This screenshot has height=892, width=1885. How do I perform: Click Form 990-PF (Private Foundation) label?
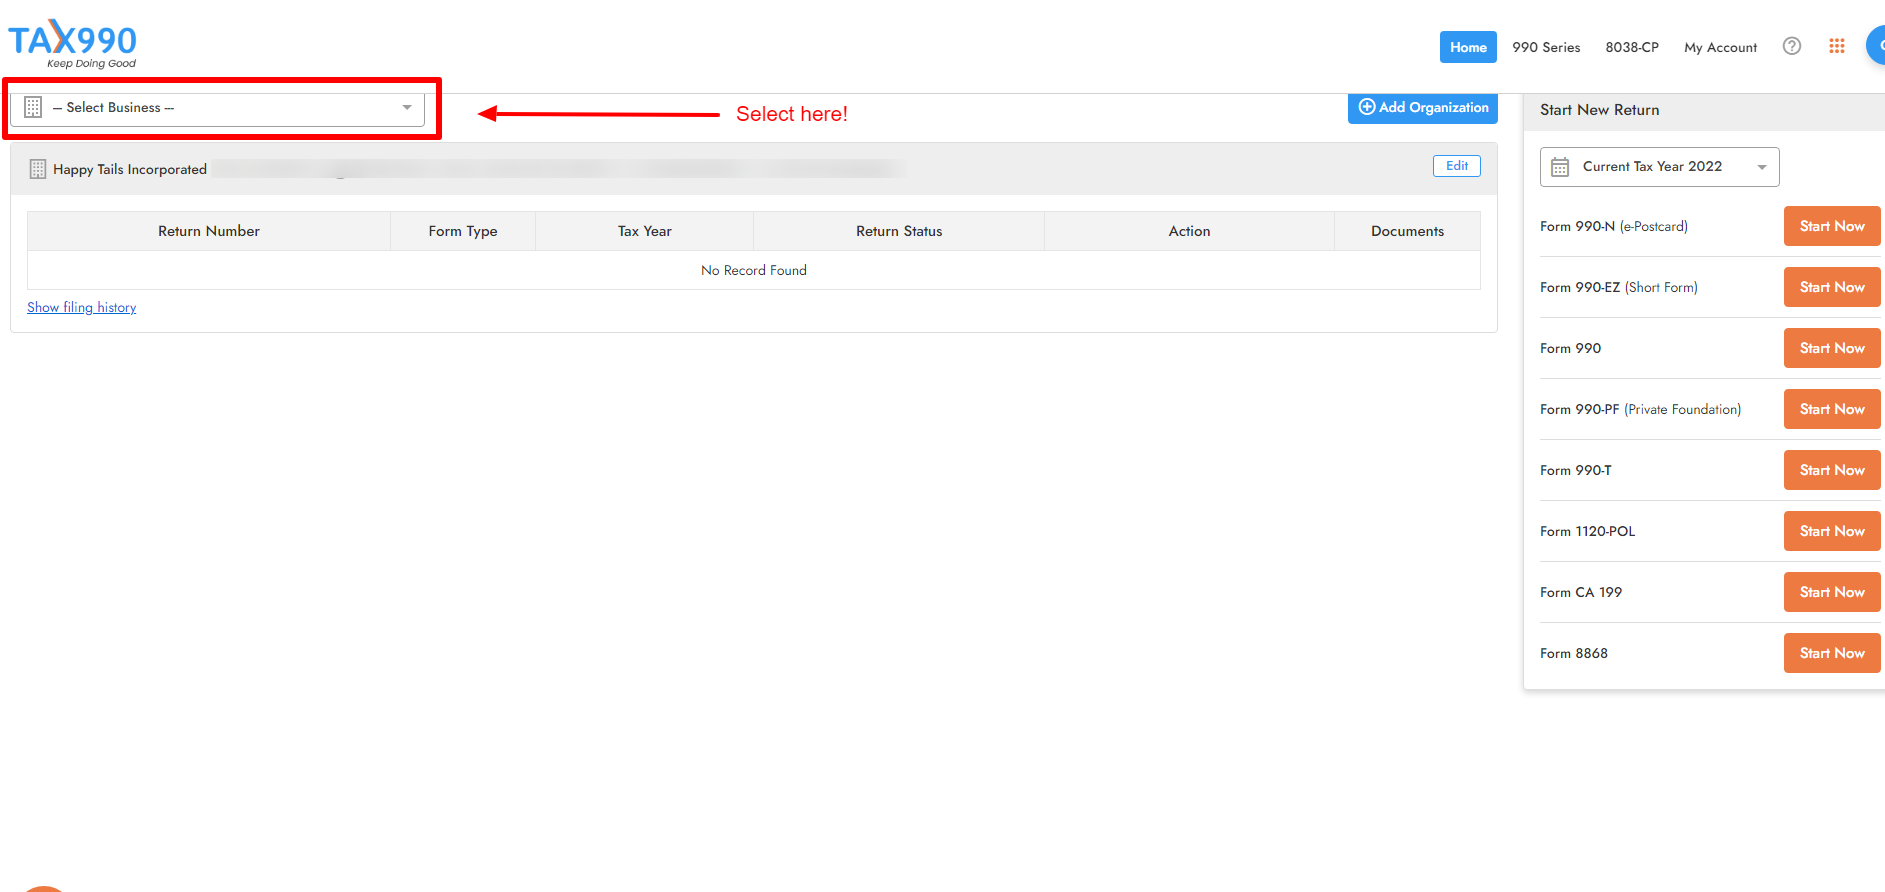(x=1640, y=409)
